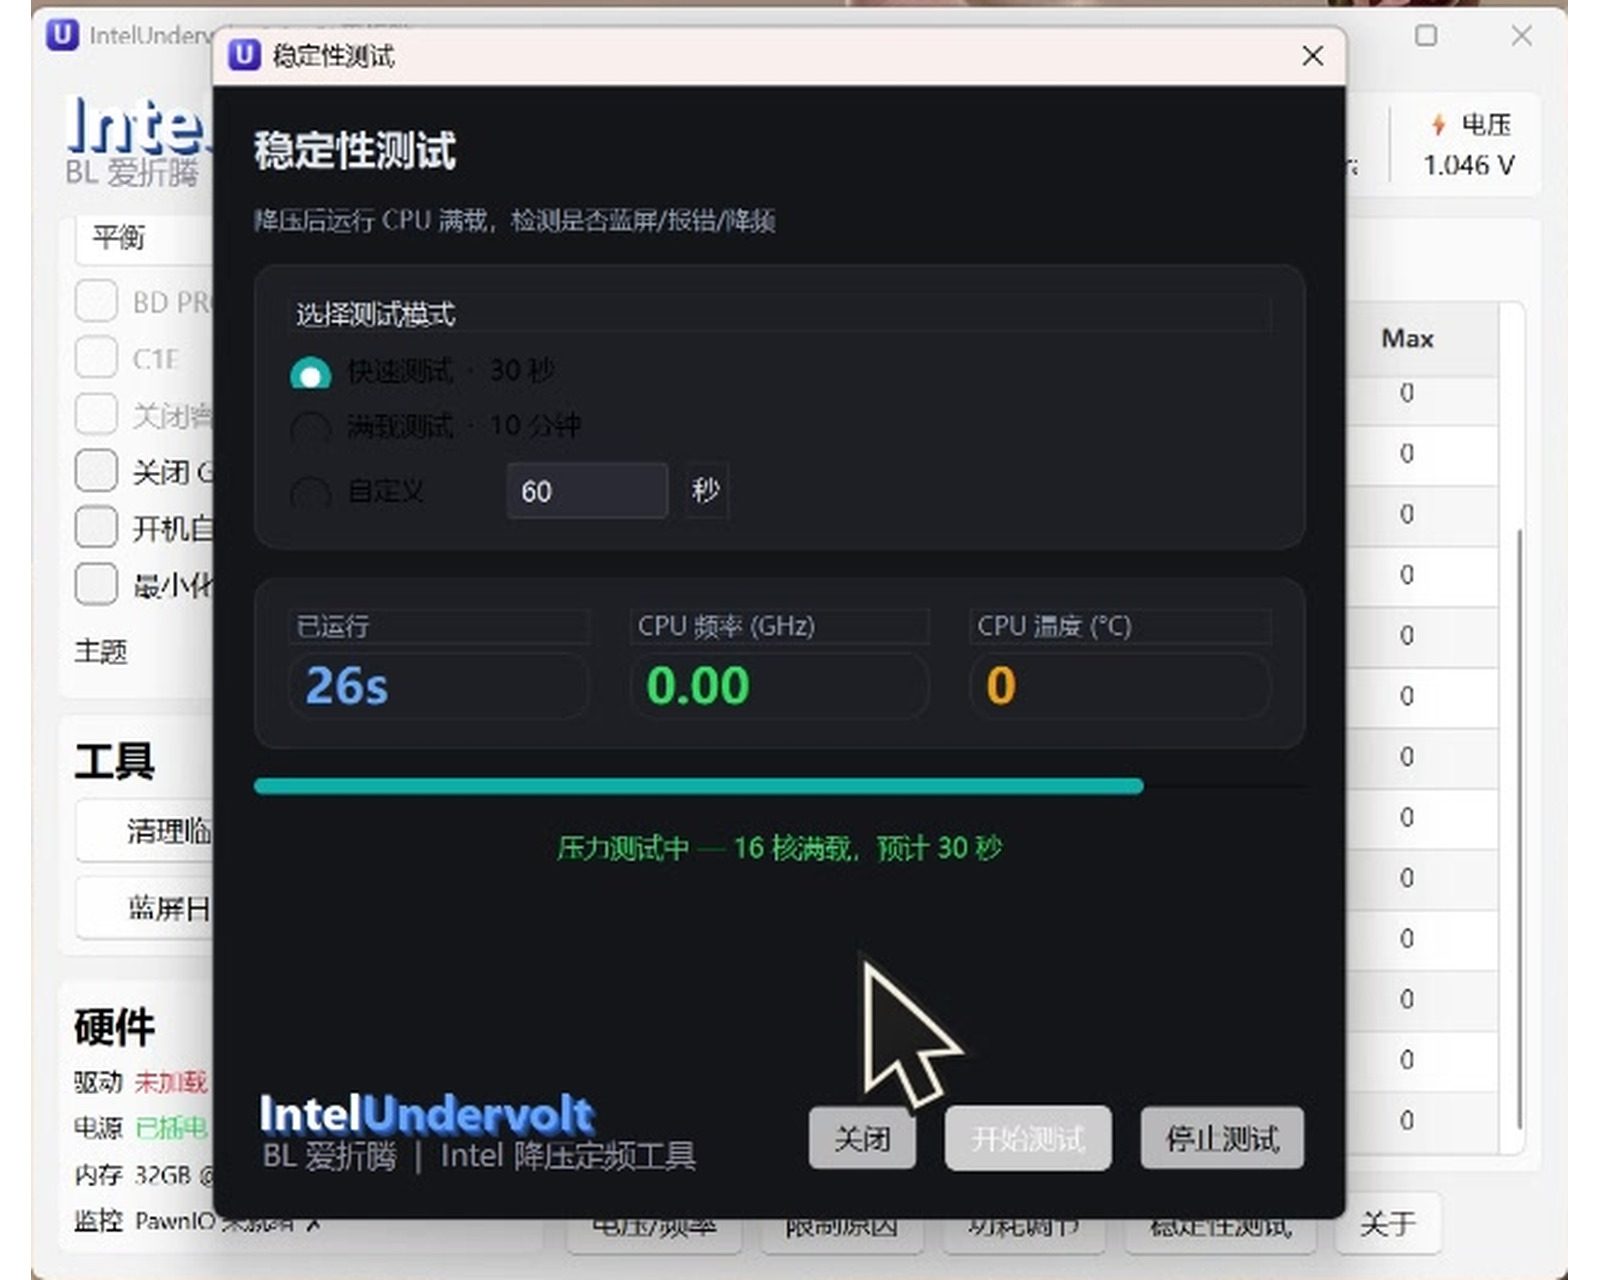Click the 停止测试 button
Screen dimensions: 1600x1280
point(1222,1138)
